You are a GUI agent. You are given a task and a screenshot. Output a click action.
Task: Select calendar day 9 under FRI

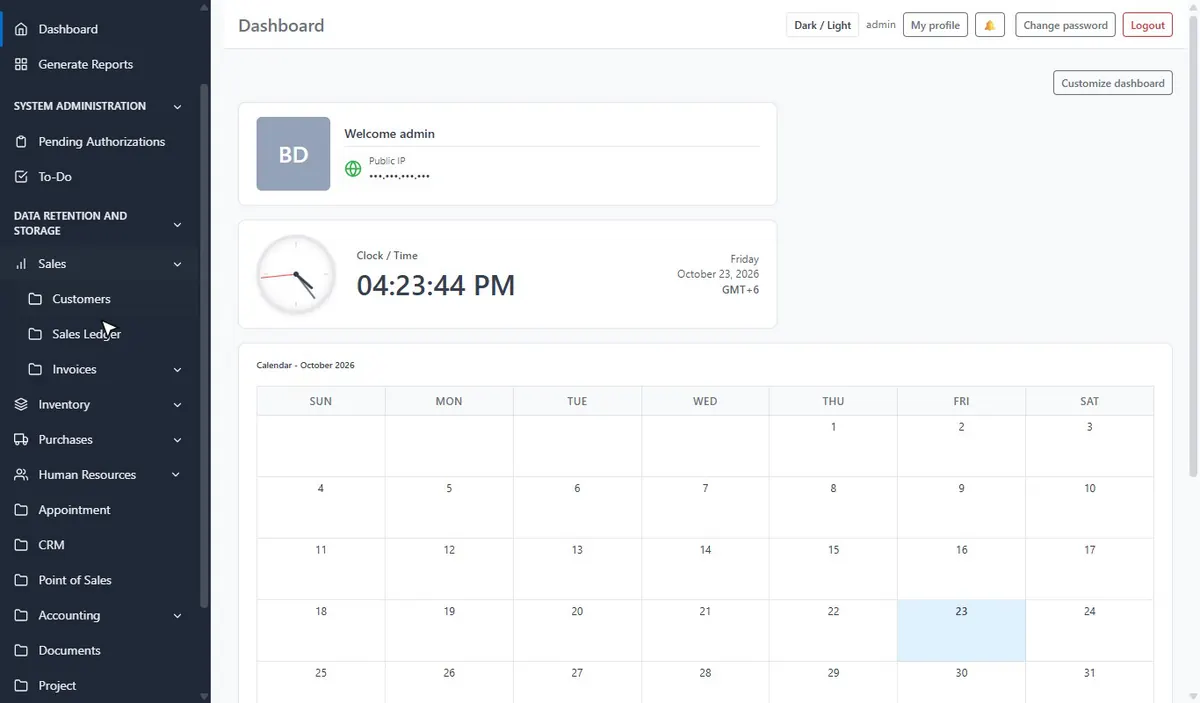pos(962,508)
